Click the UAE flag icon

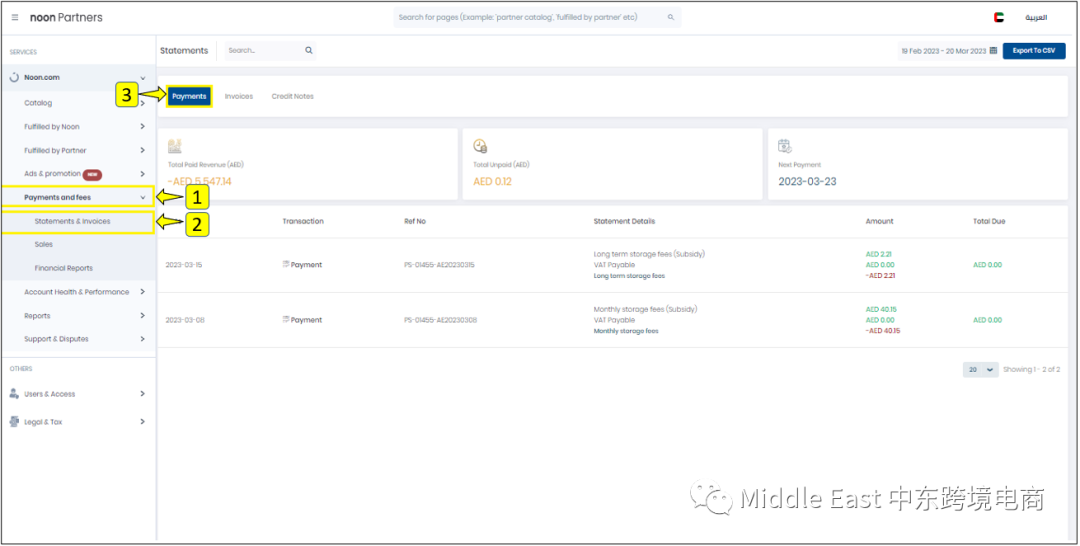(999, 17)
